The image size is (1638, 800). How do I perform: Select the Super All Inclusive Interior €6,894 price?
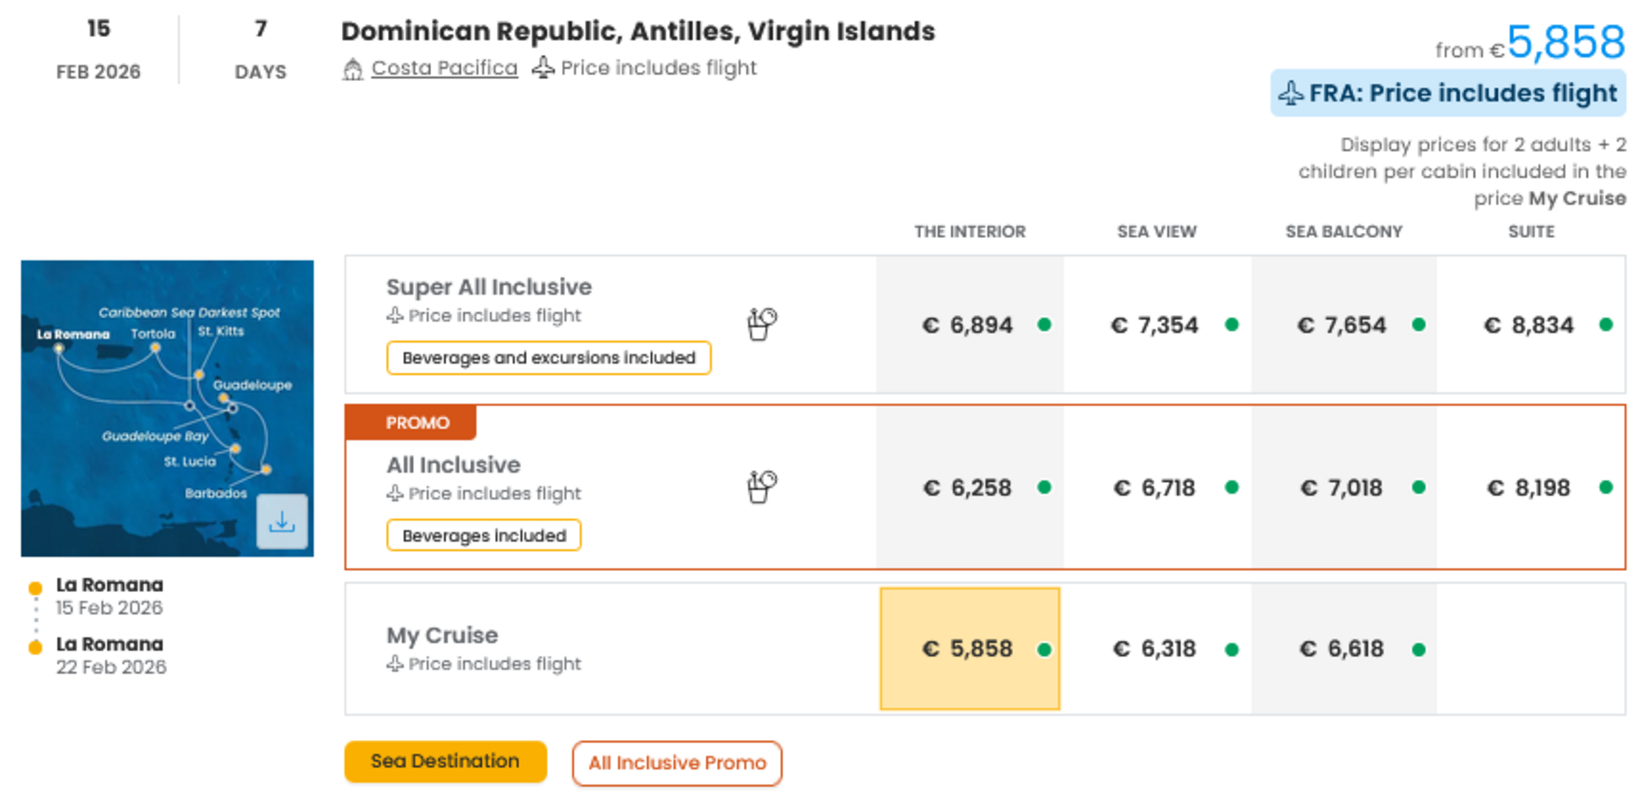tap(967, 325)
